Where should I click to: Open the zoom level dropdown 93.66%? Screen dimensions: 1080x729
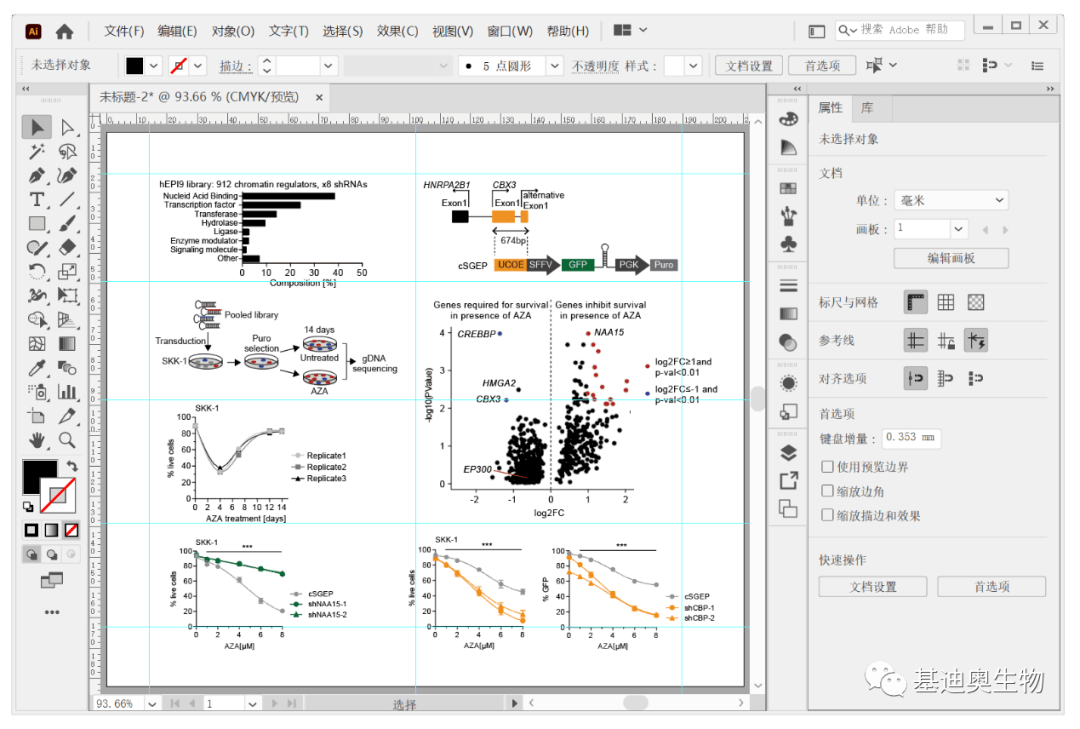point(152,704)
